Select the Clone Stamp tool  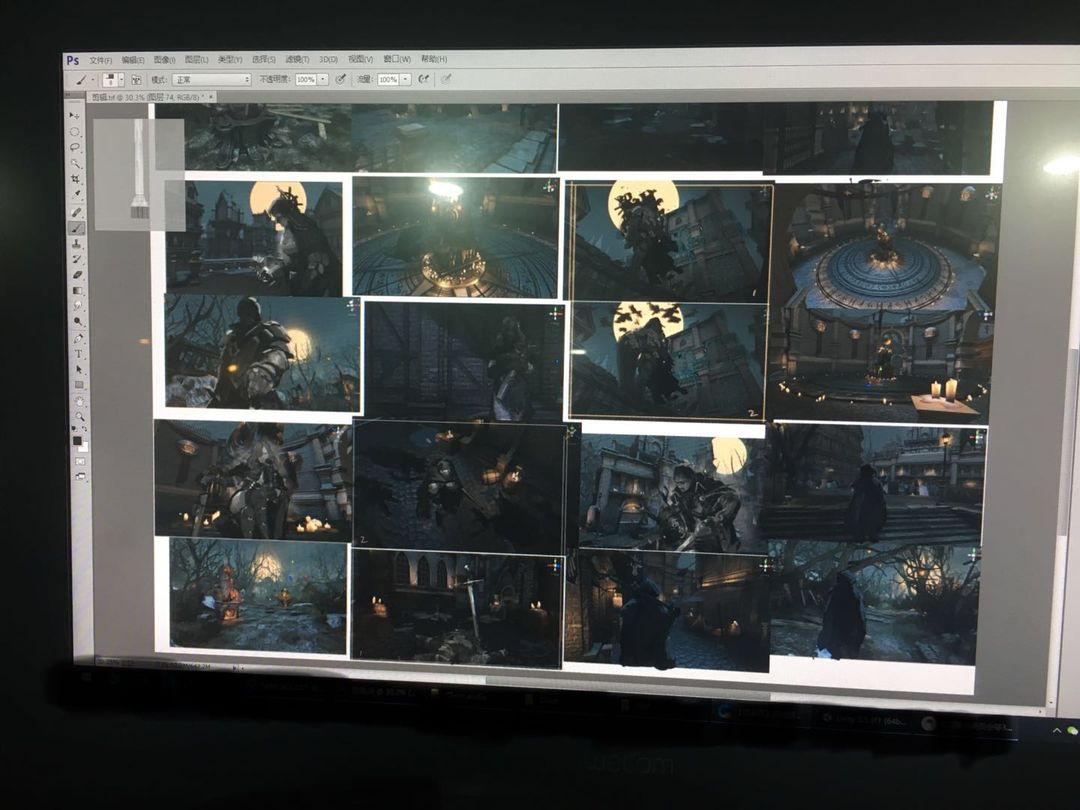click(76, 243)
